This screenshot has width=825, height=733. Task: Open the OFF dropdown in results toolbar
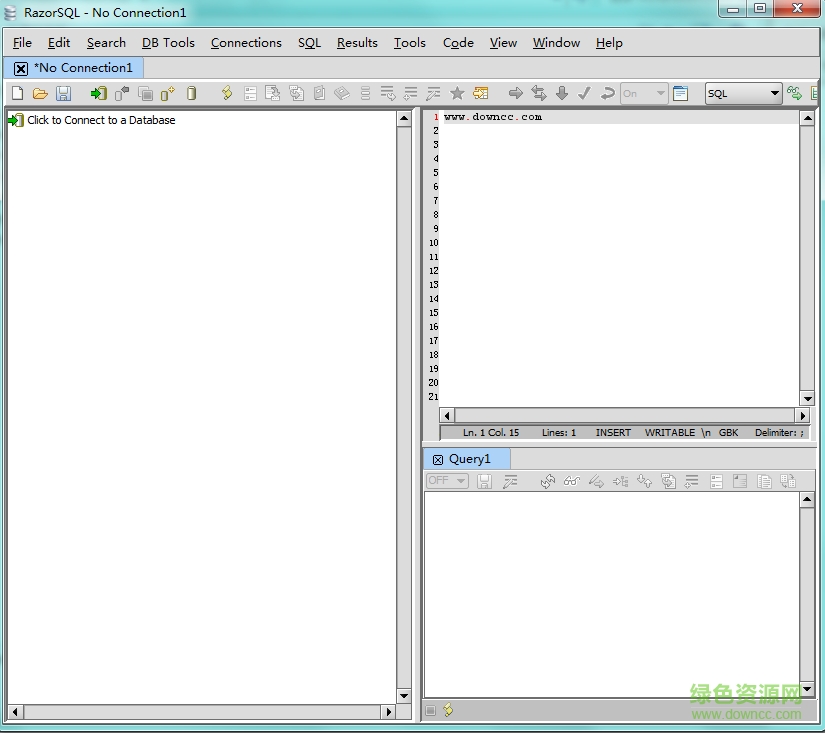[x=460, y=481]
